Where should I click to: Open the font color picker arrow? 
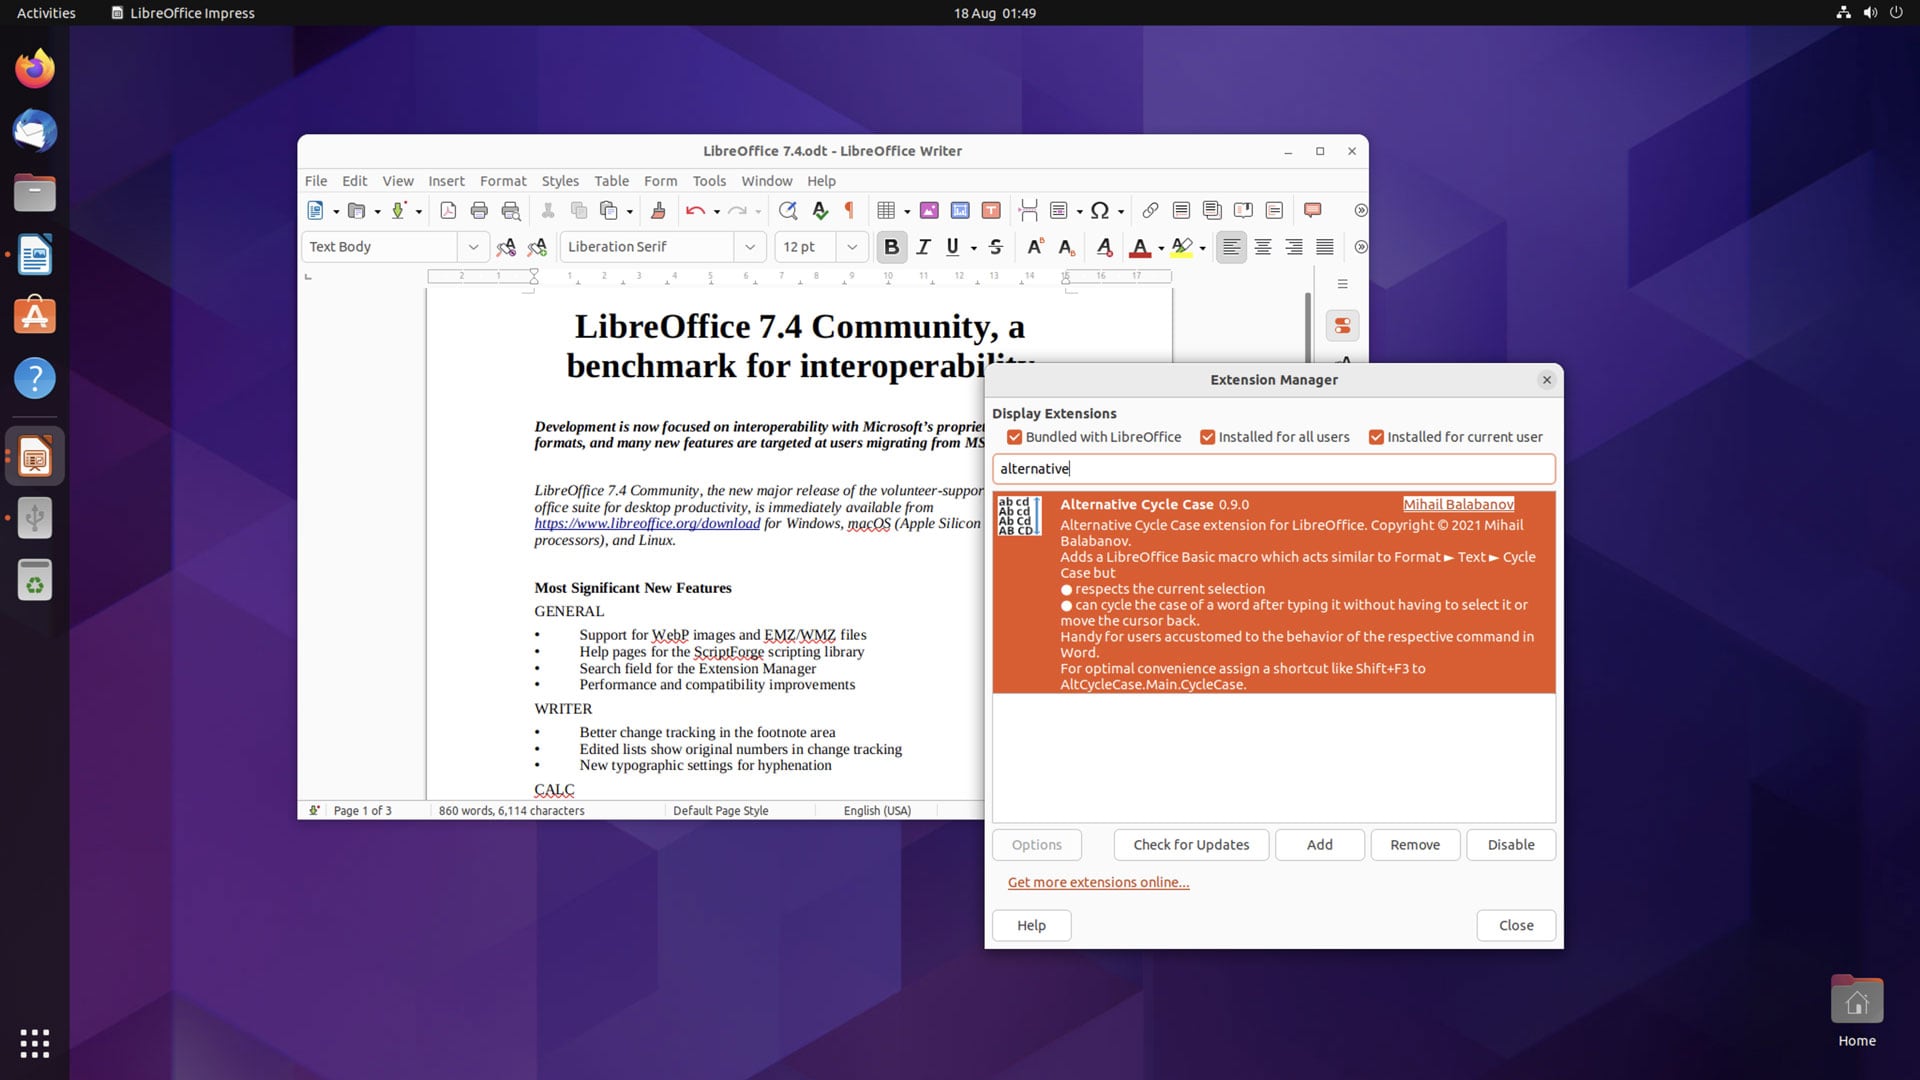pos(1161,248)
